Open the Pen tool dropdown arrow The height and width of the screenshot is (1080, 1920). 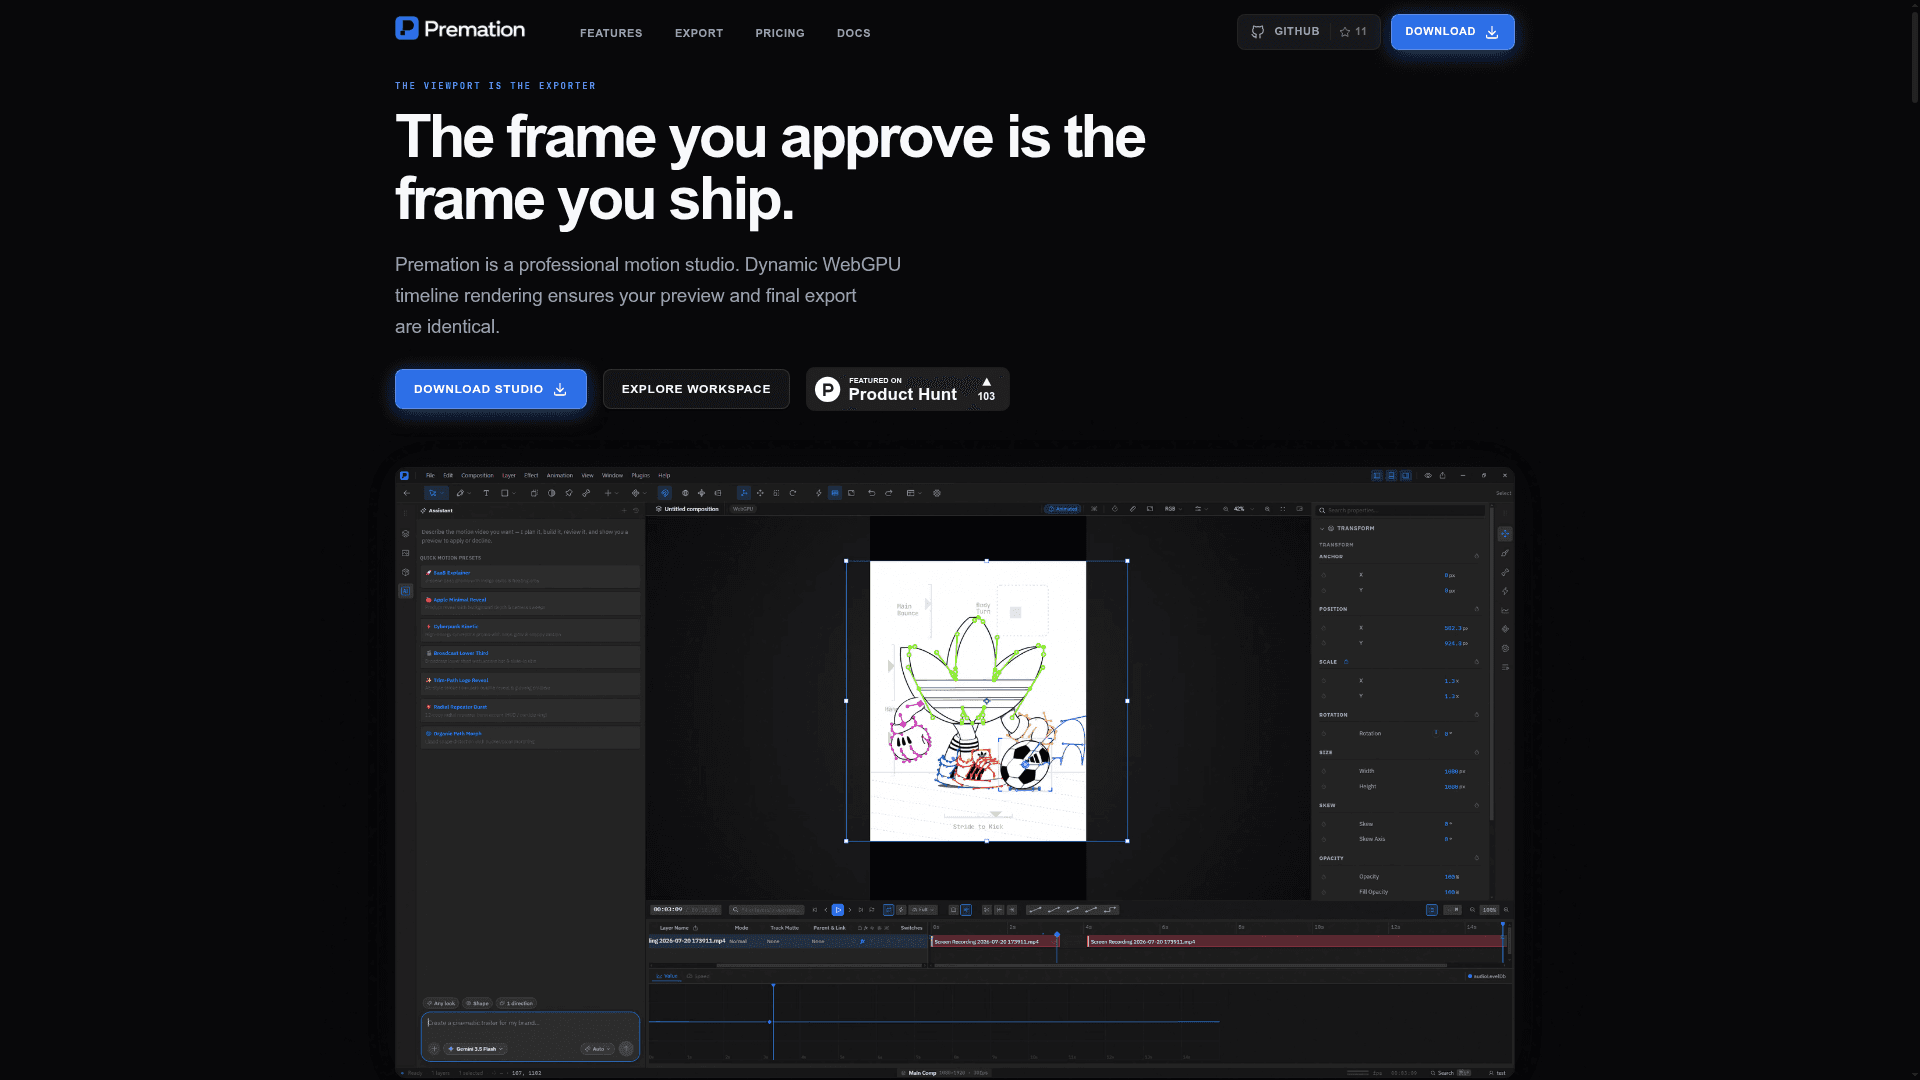(469, 493)
